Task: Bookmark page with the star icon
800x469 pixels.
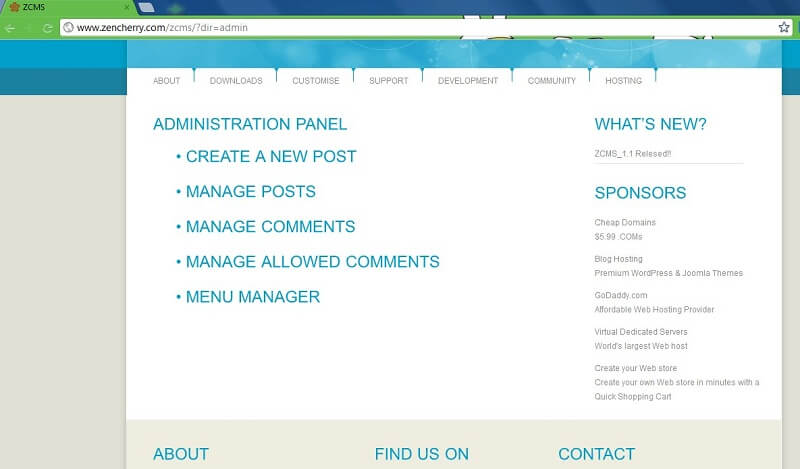Action: pyautogui.click(x=784, y=28)
